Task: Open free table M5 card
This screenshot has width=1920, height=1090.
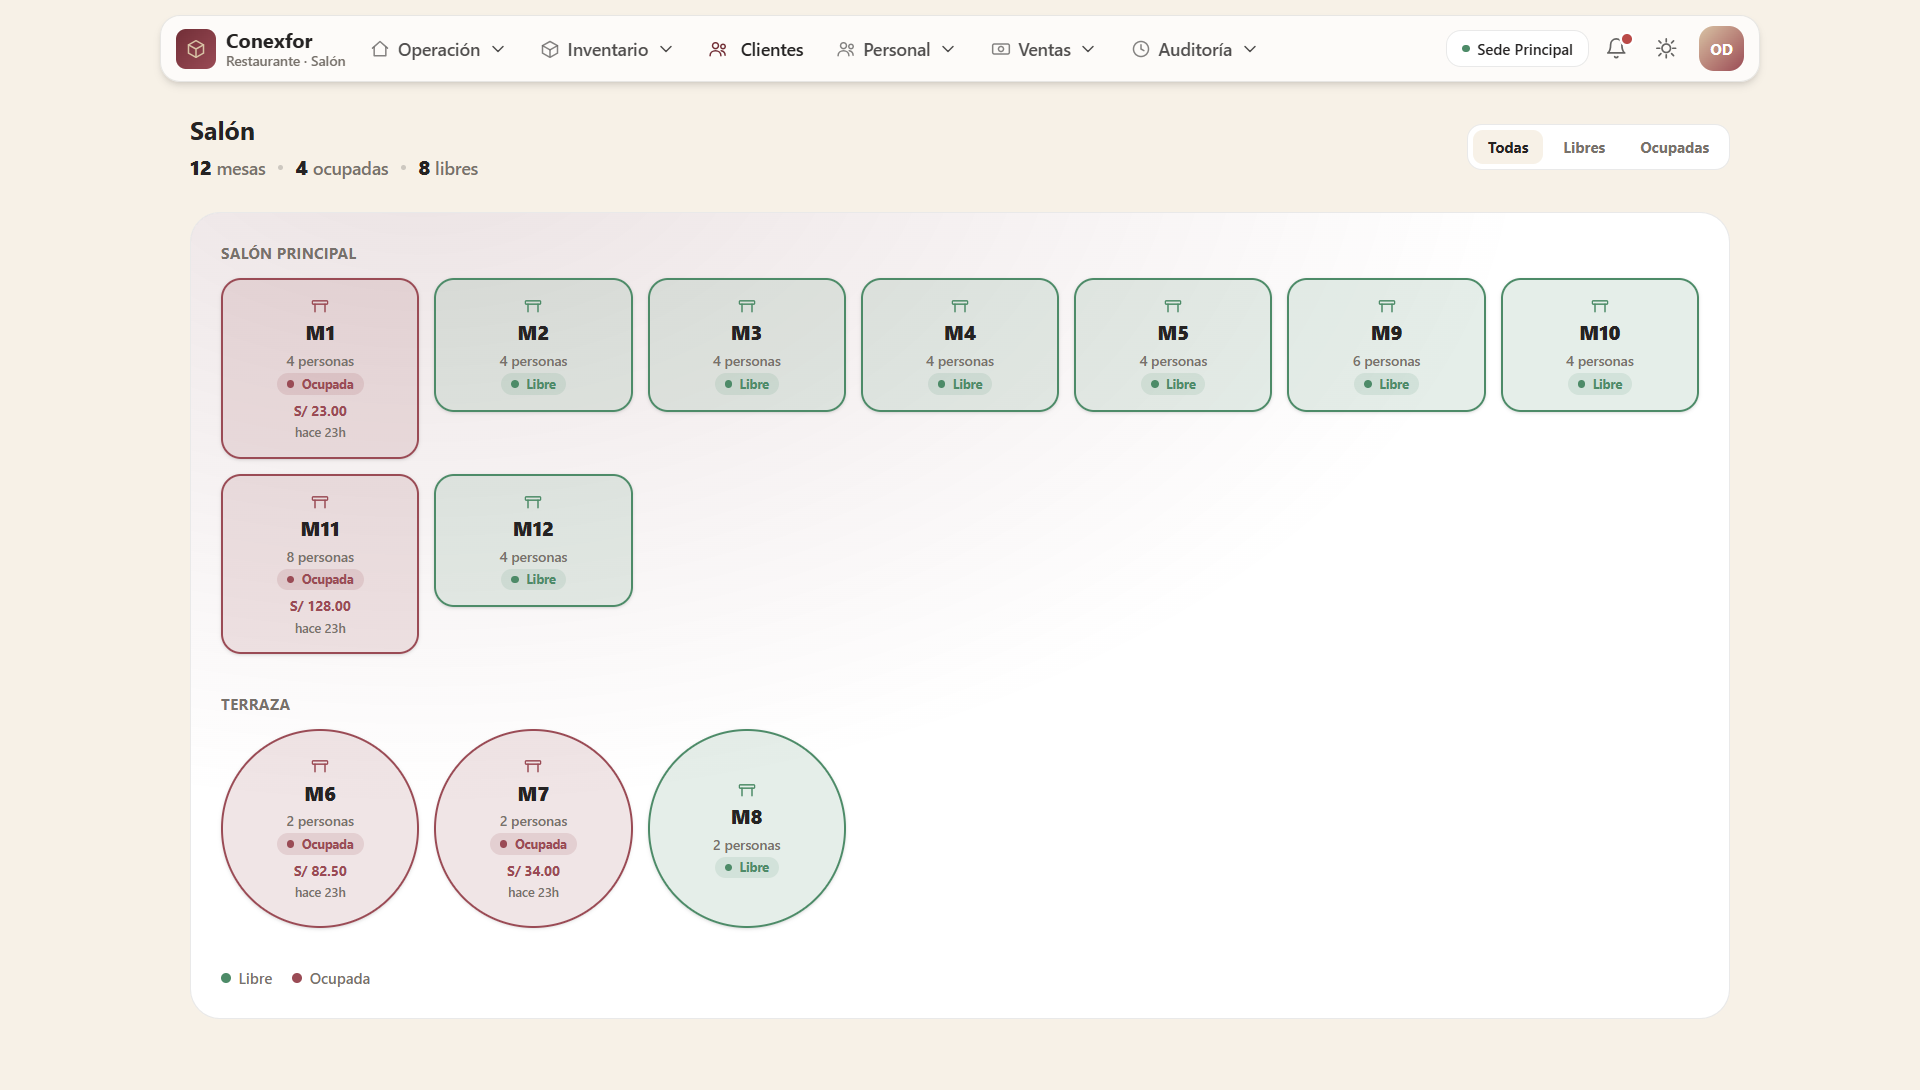Action: coord(1173,345)
